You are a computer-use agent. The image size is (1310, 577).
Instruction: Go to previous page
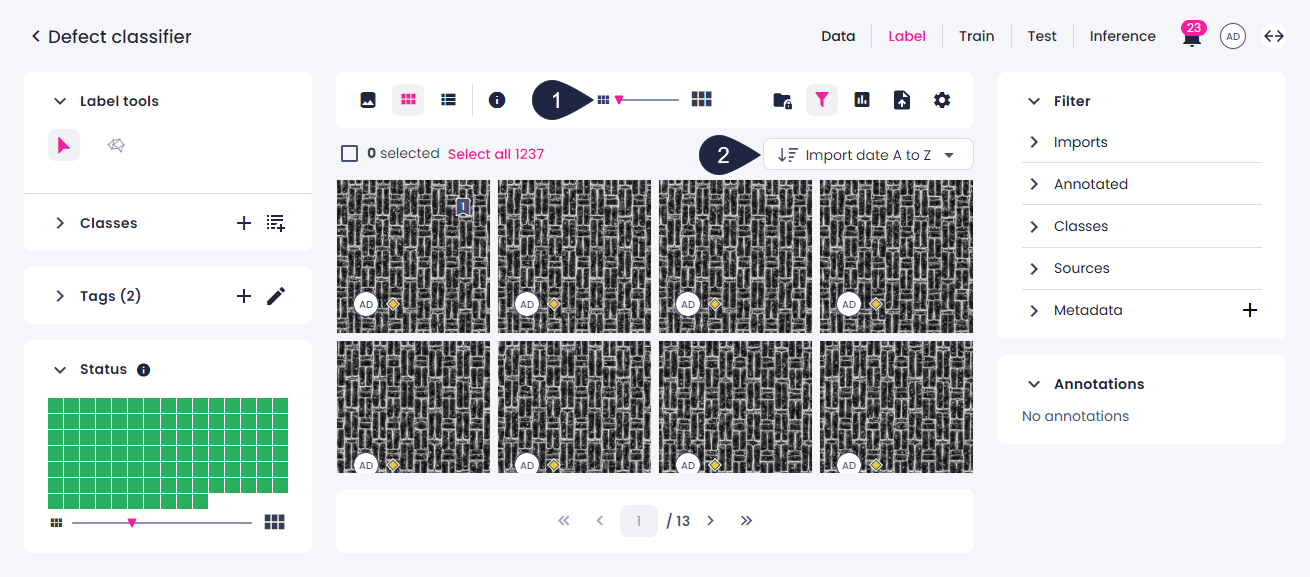600,521
